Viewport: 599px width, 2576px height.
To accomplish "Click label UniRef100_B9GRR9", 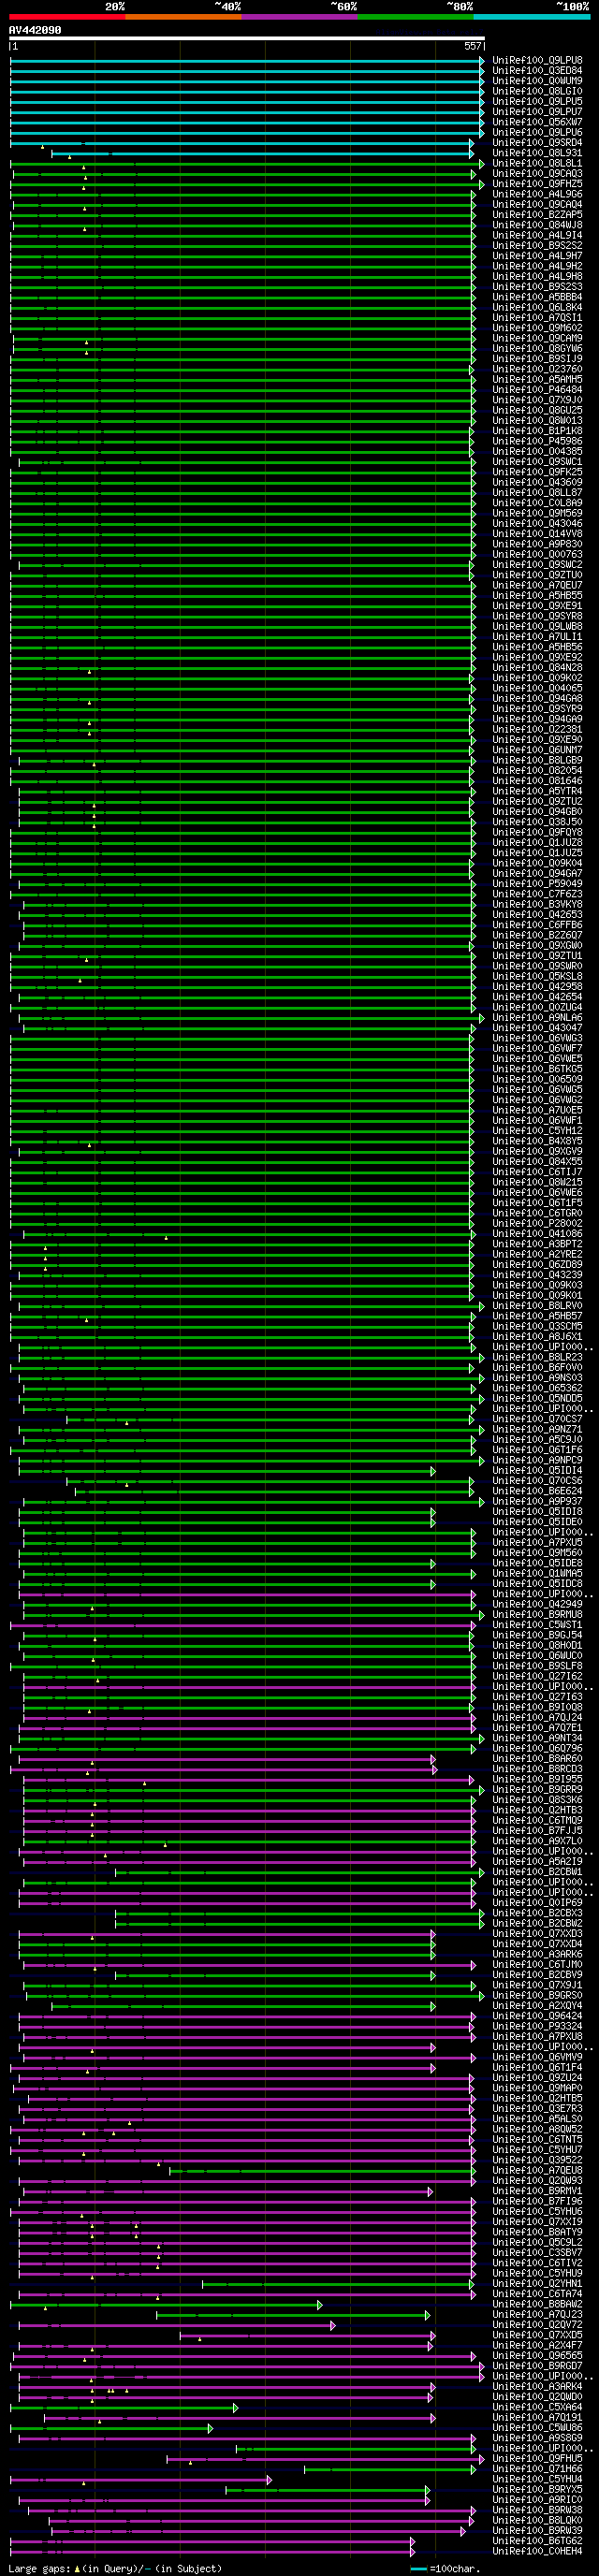I will click(537, 1790).
